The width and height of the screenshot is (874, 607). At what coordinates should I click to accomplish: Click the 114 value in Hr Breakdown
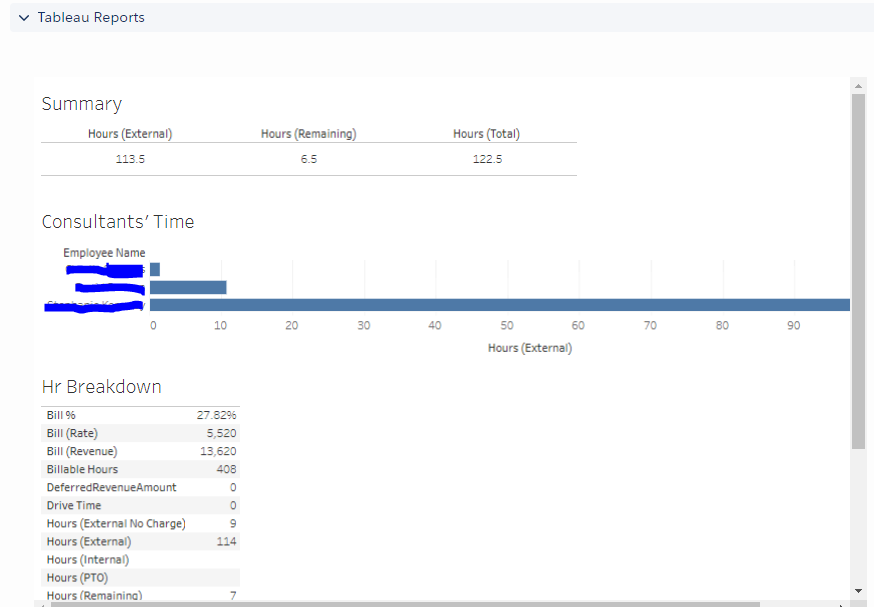pos(226,542)
